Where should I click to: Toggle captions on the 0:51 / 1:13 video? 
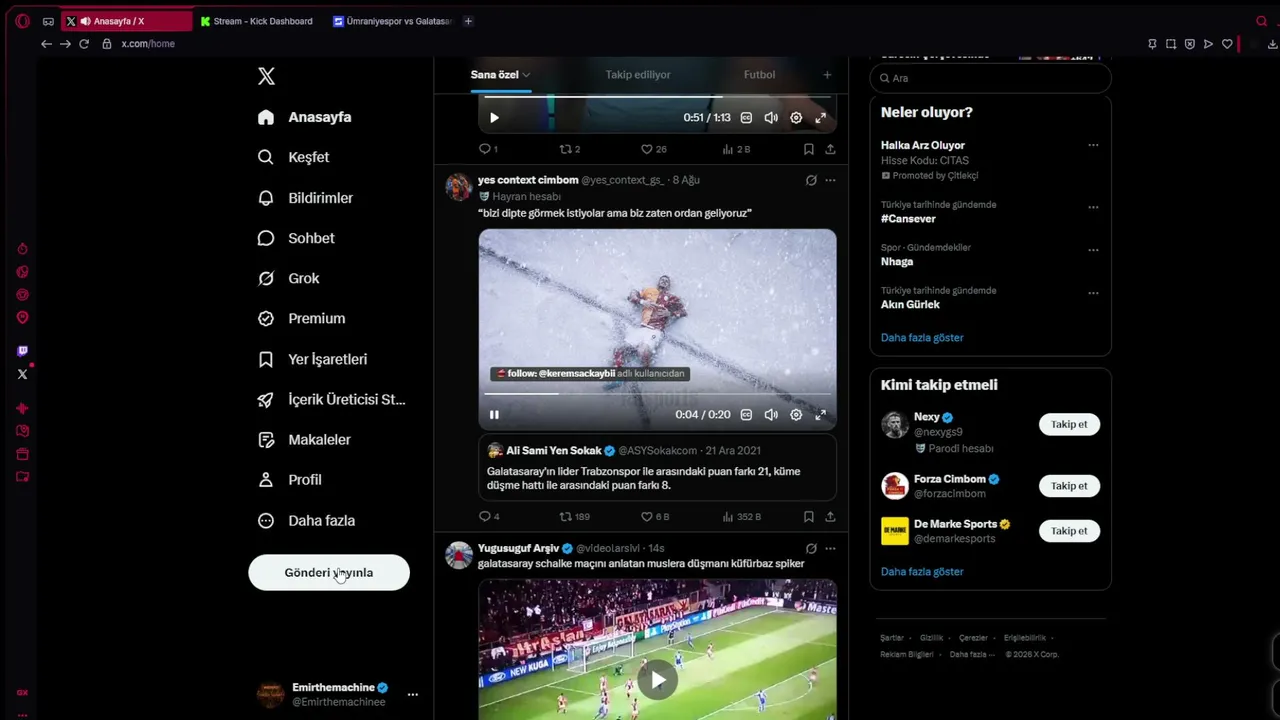pos(746,118)
